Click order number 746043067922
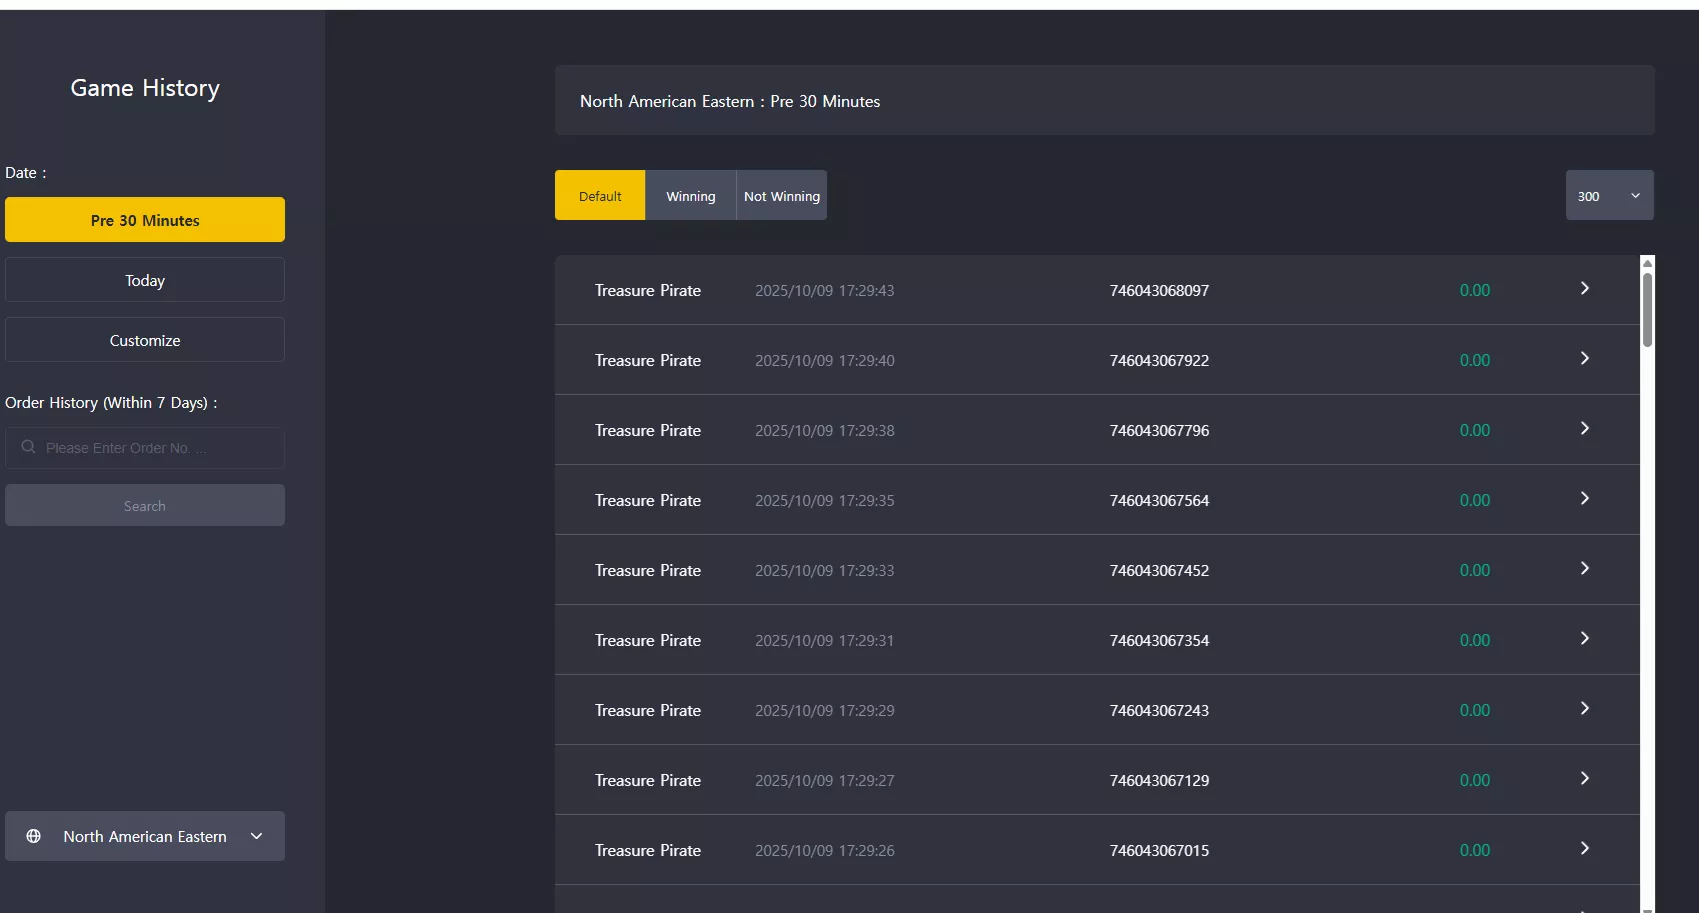 (1159, 360)
